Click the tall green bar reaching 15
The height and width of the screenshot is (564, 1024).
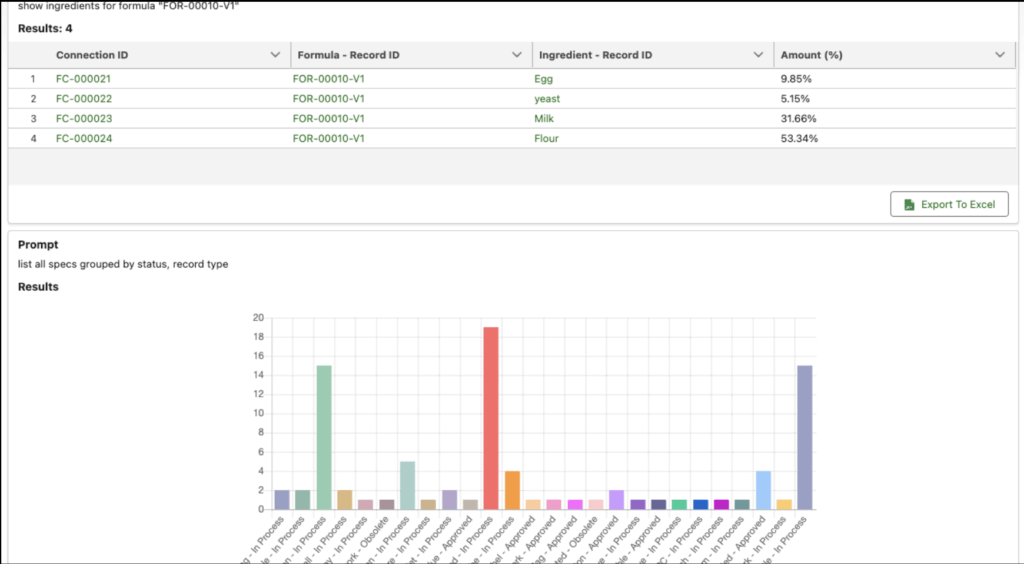(324, 437)
